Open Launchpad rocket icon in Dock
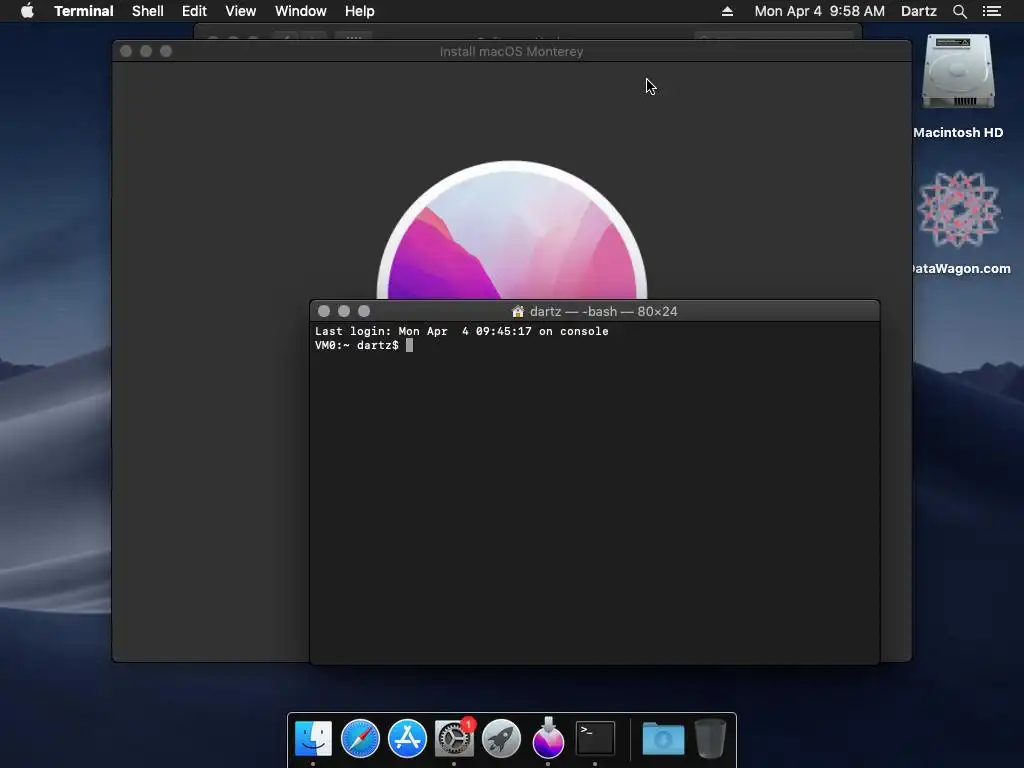The height and width of the screenshot is (768, 1024). pos(501,739)
